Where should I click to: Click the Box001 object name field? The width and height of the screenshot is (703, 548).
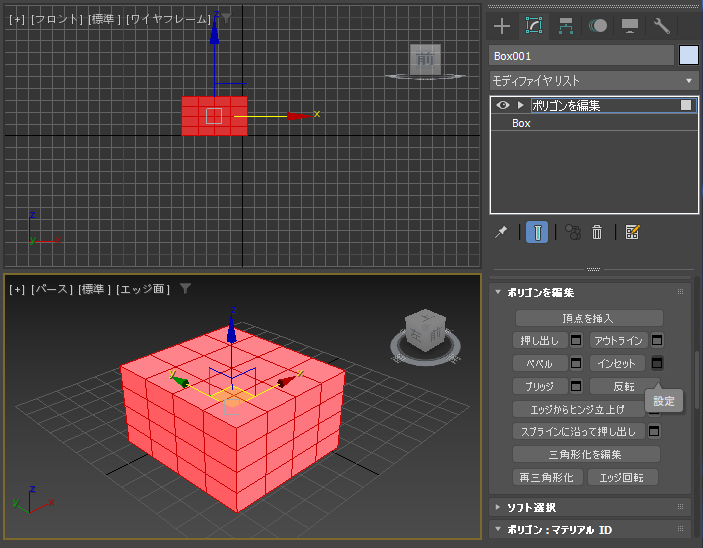pyautogui.click(x=581, y=56)
